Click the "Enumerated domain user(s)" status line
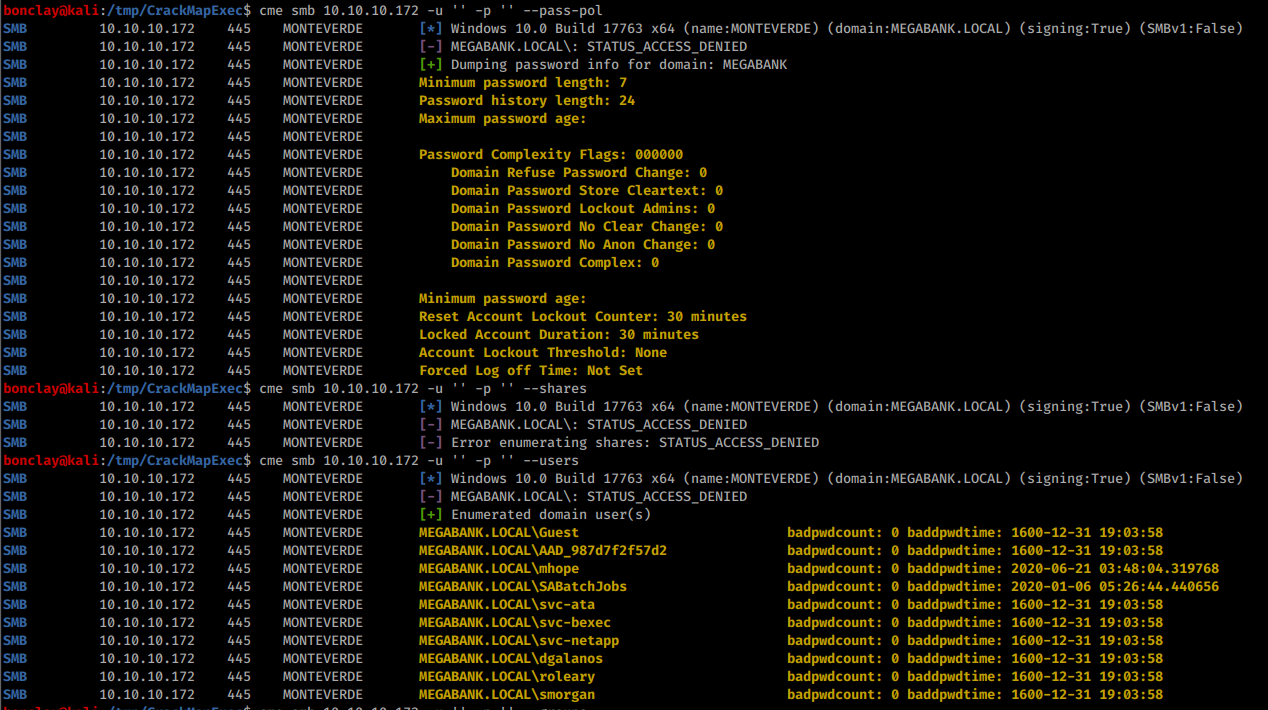The image size is (1268, 710). pos(550,515)
